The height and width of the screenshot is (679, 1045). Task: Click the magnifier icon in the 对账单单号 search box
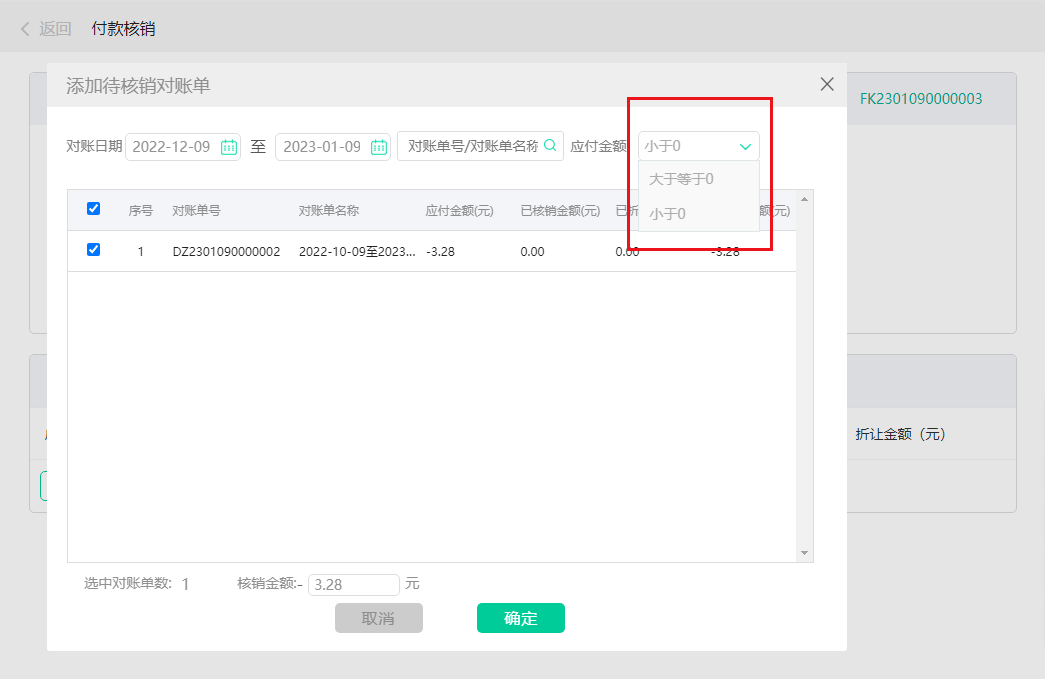pyautogui.click(x=549, y=146)
